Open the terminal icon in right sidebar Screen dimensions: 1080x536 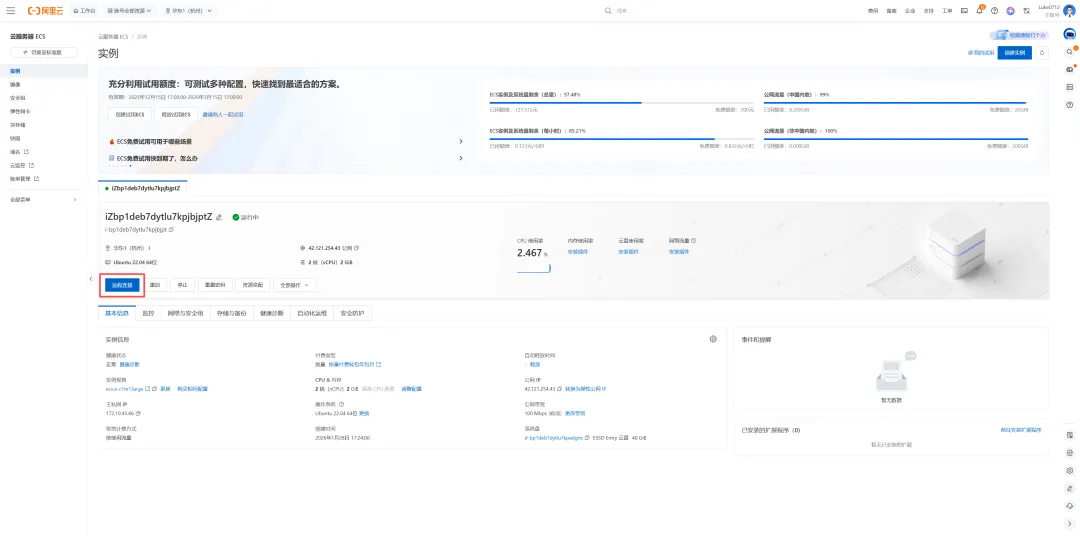(x=1070, y=87)
